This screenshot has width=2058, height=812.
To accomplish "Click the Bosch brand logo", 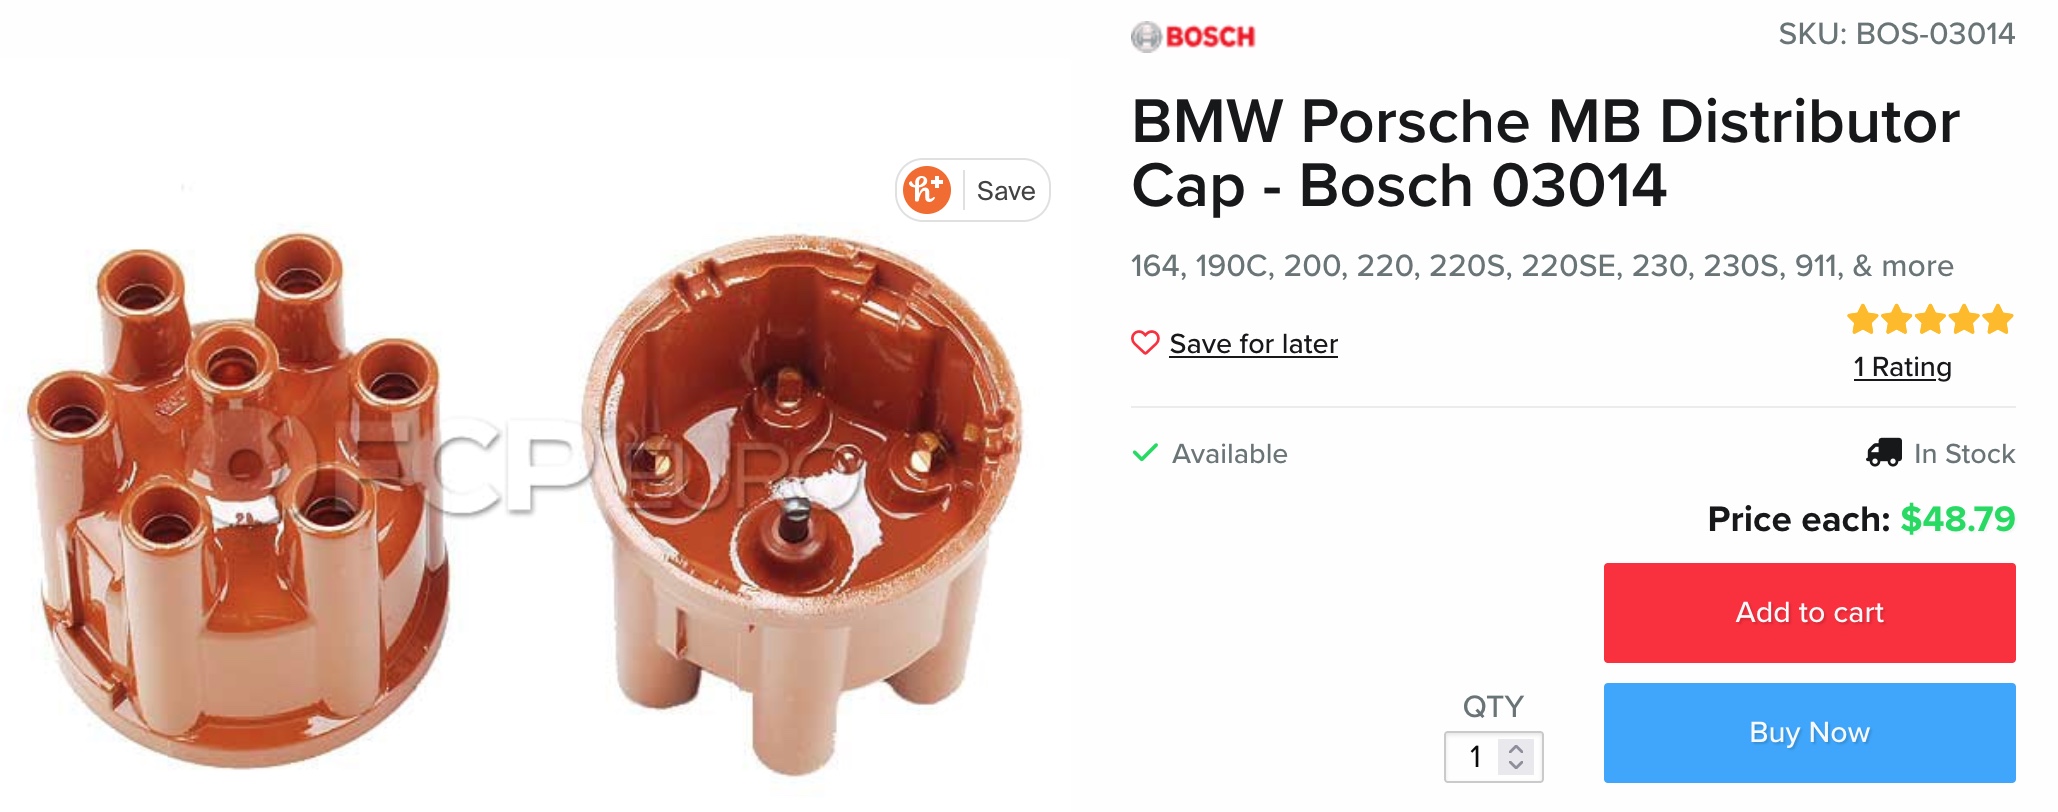I will 1193,37.
